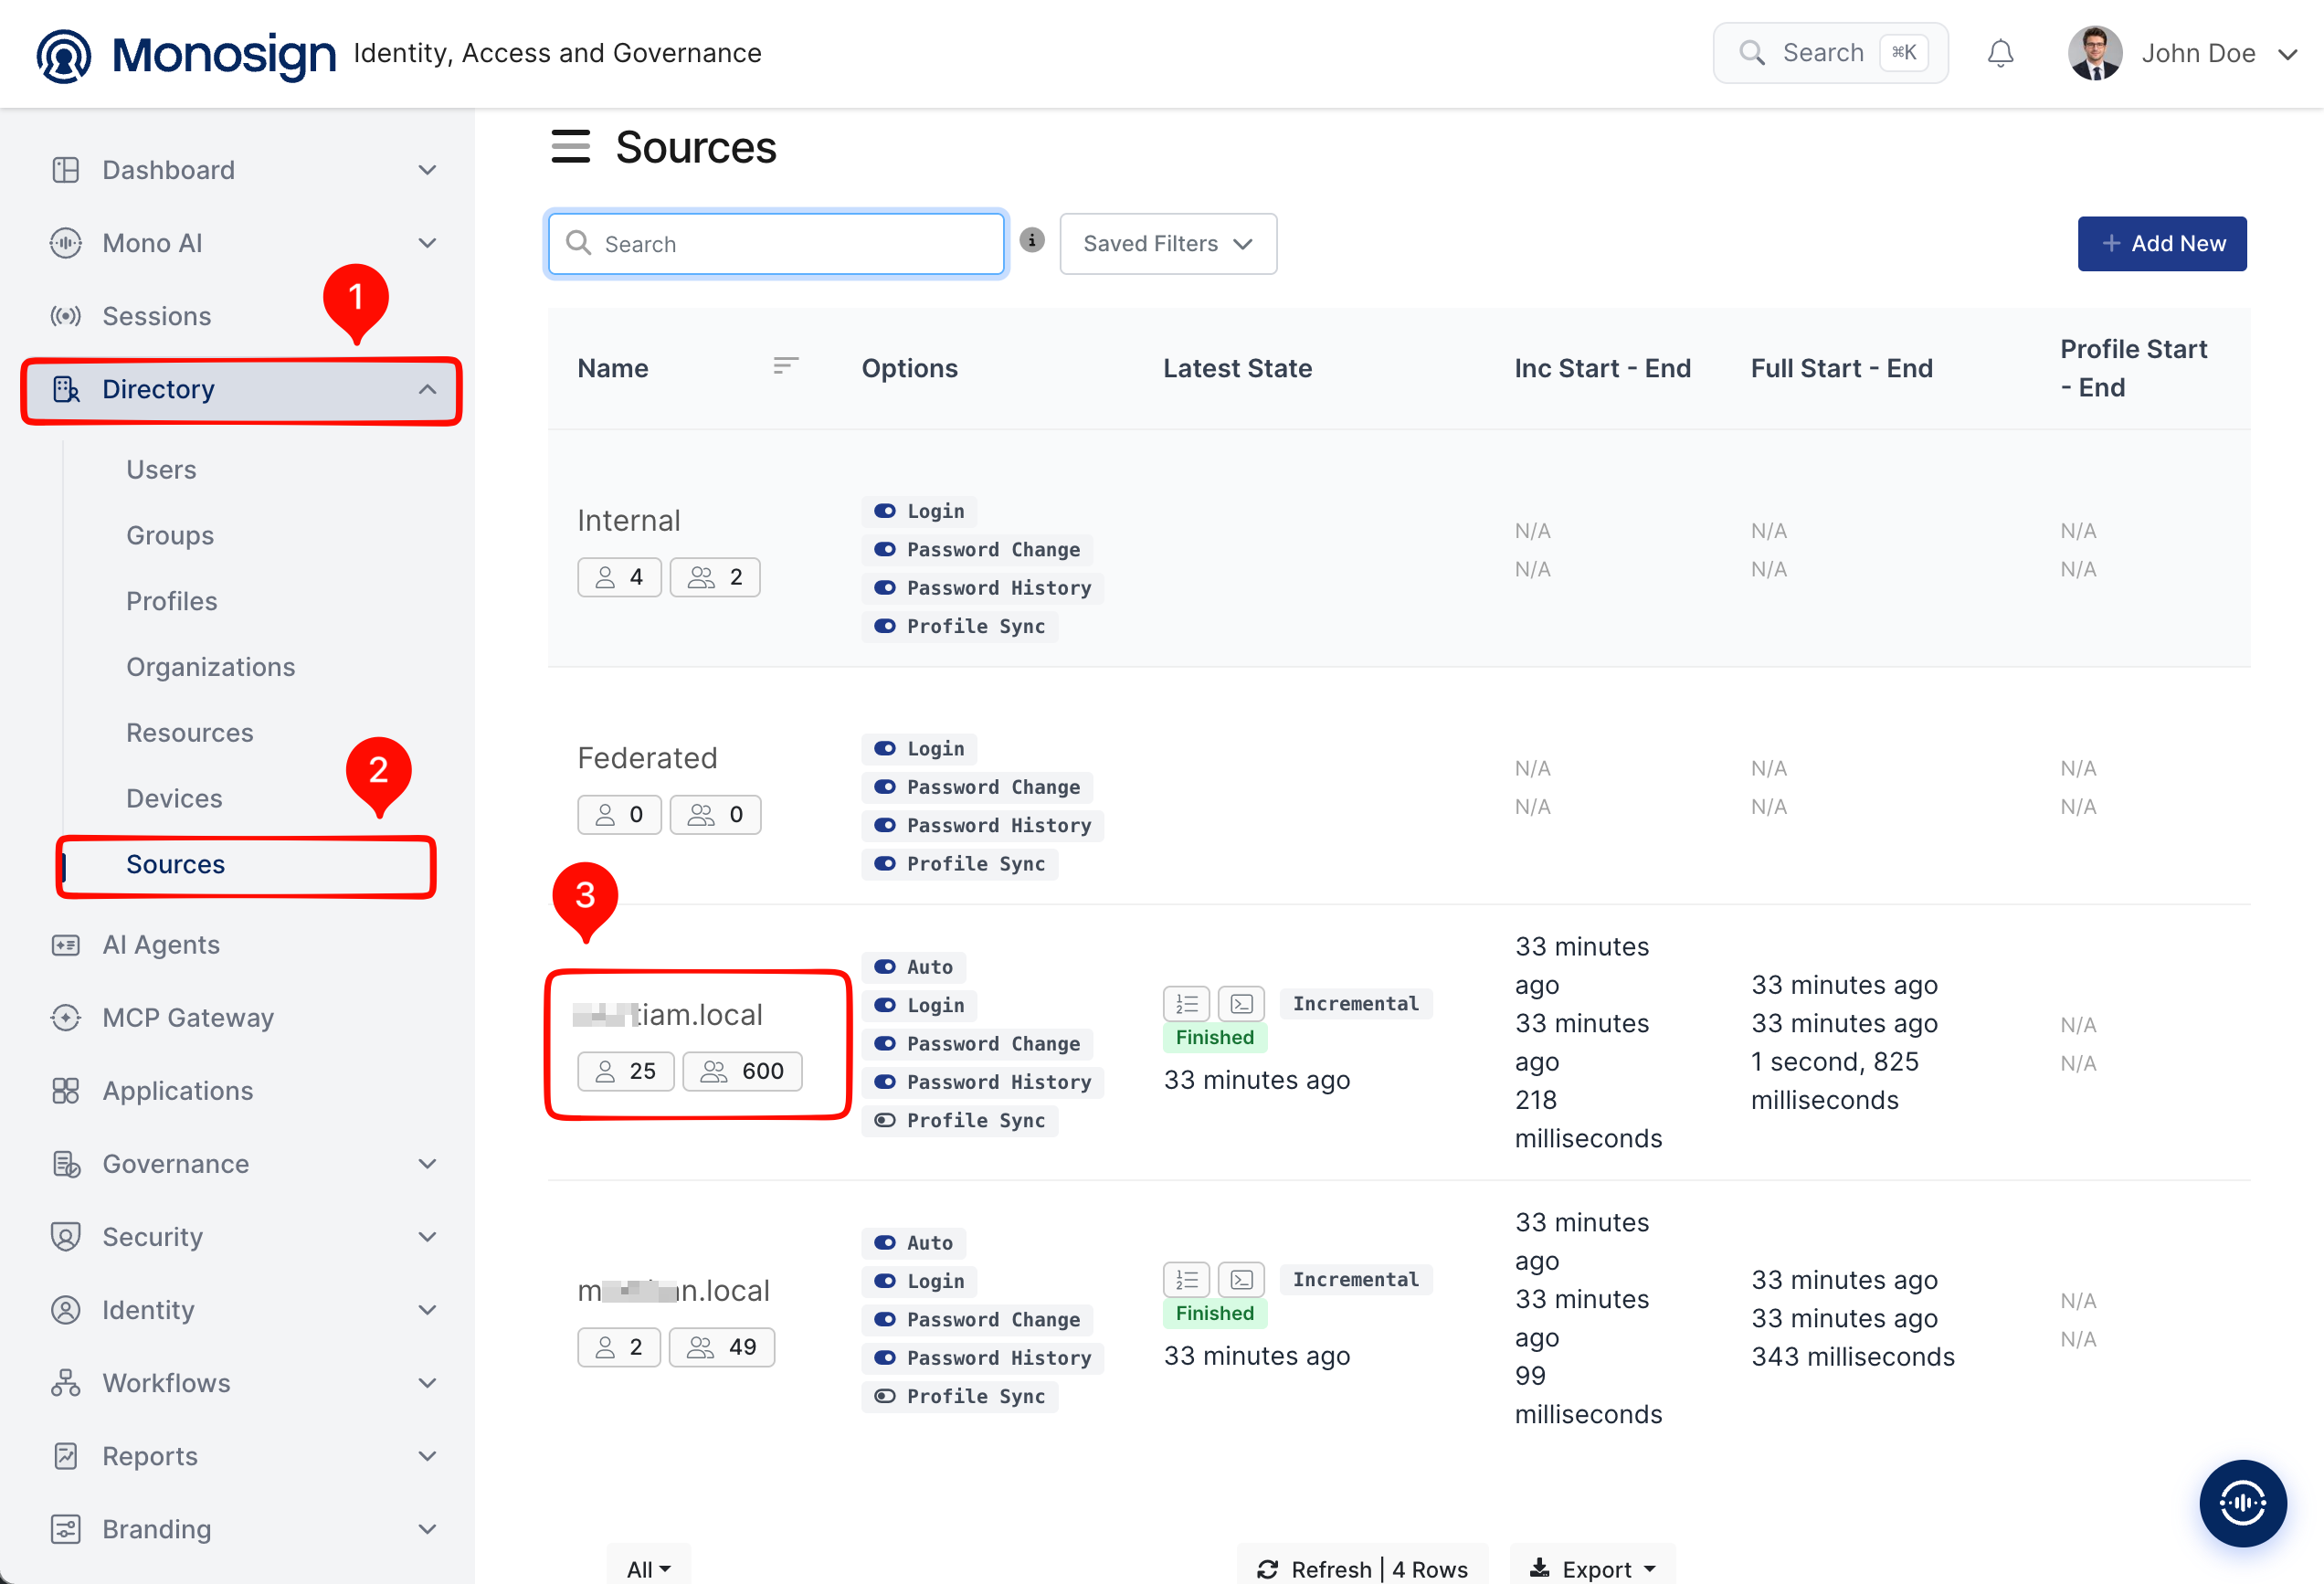
Task: Open the John Doe account dropdown
Action: (2286, 54)
